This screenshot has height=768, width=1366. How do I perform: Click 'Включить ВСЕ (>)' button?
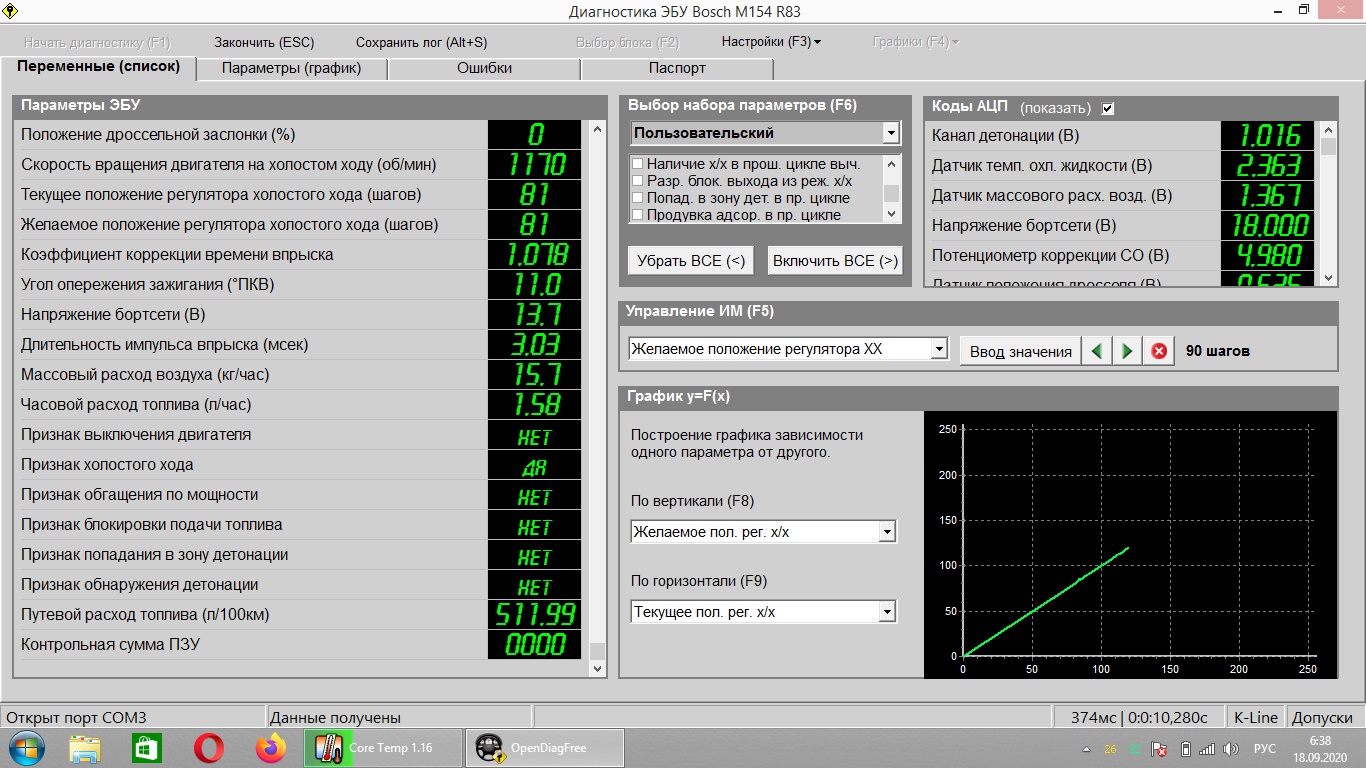pos(835,261)
